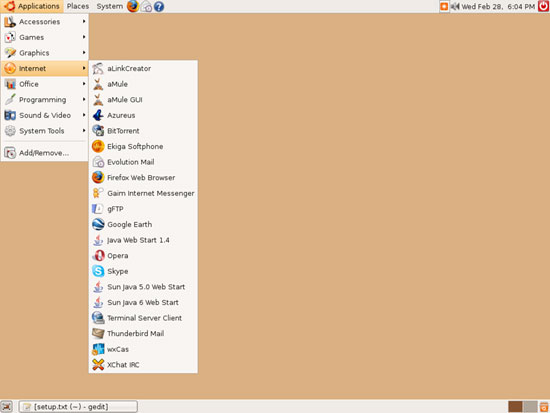Click the Internet submenu arrow
Viewport: 550px width, 413px height.
[x=84, y=68]
